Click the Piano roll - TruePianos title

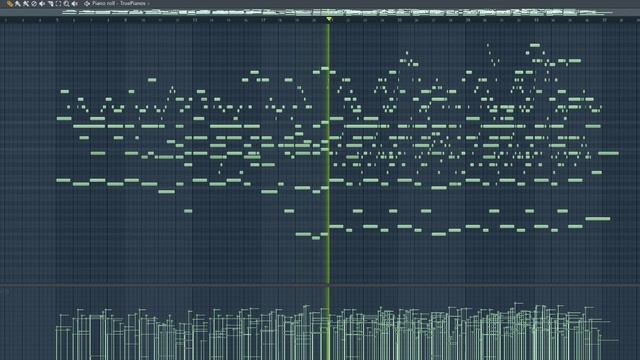[x=119, y=3]
